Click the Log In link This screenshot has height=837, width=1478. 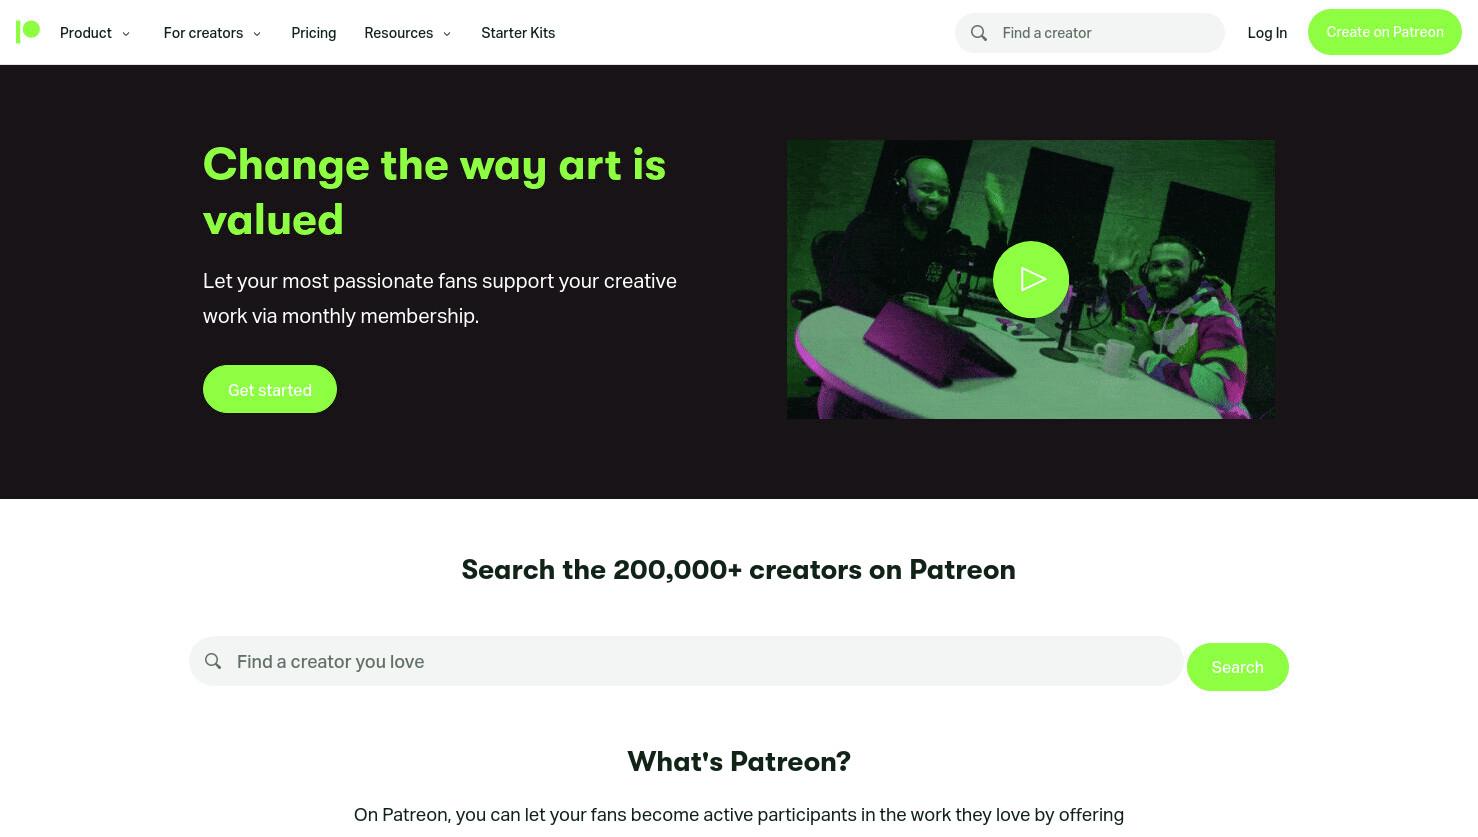(x=1267, y=33)
